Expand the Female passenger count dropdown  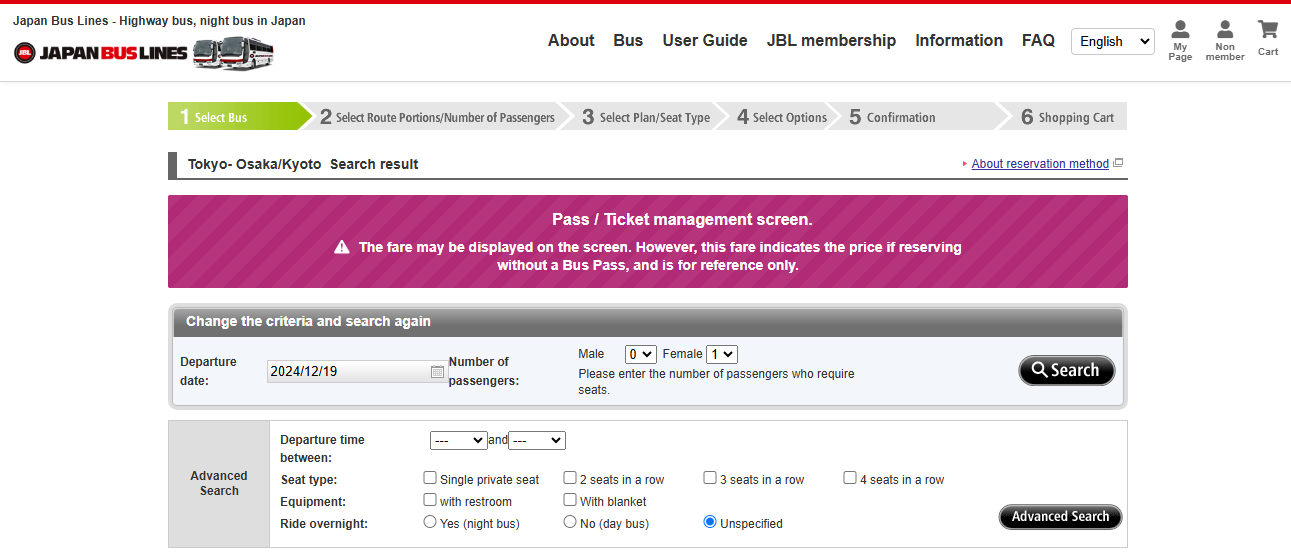(x=721, y=354)
